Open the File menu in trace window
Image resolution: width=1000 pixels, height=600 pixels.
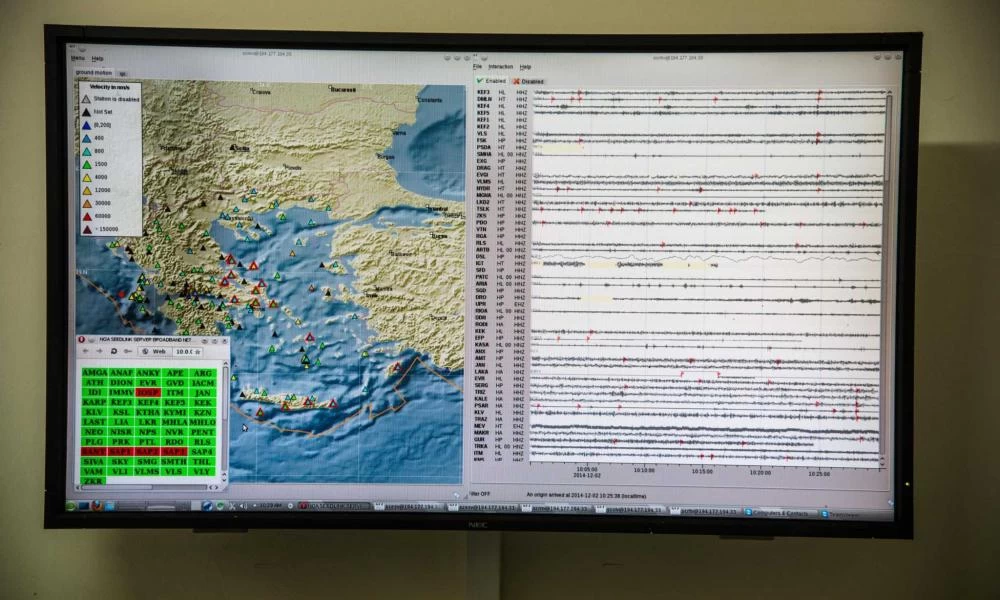click(x=478, y=66)
